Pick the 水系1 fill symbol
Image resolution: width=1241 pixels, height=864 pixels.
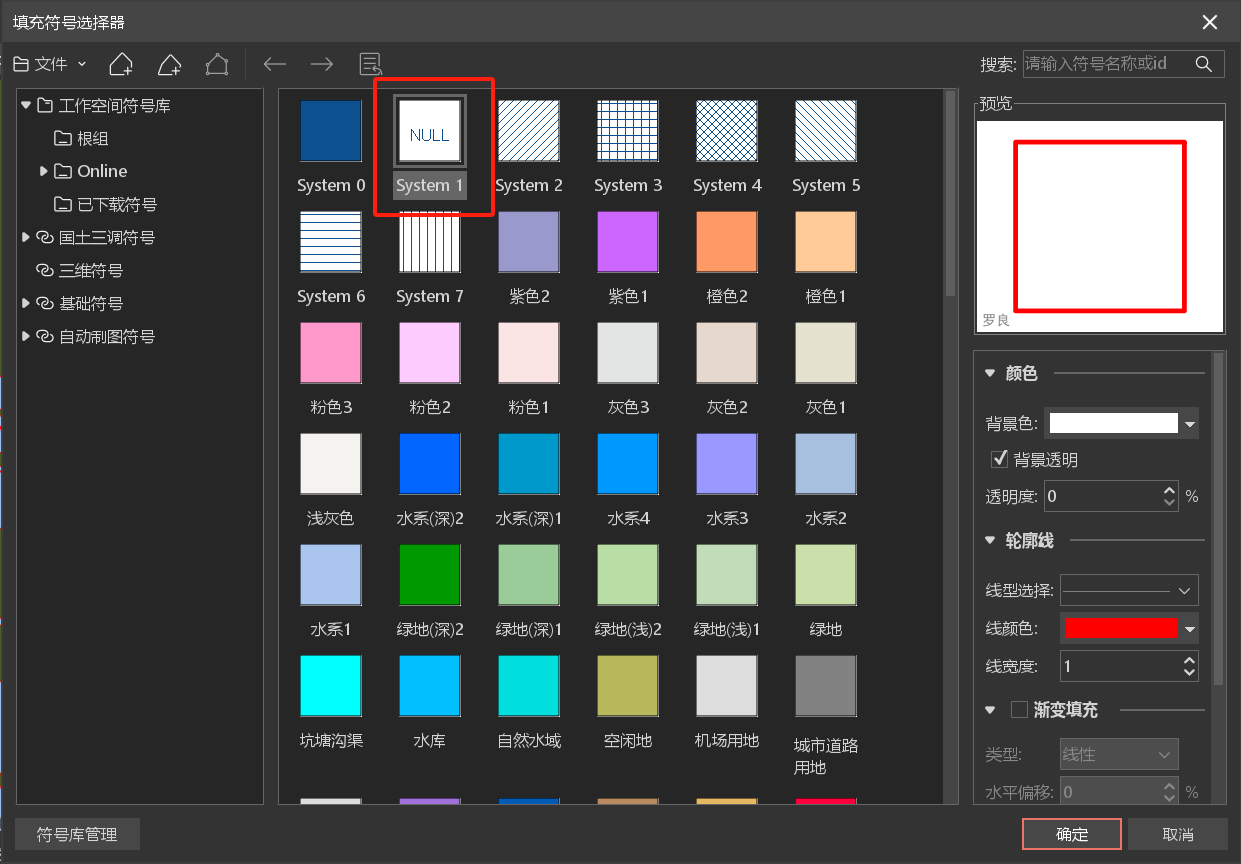pyautogui.click(x=331, y=575)
